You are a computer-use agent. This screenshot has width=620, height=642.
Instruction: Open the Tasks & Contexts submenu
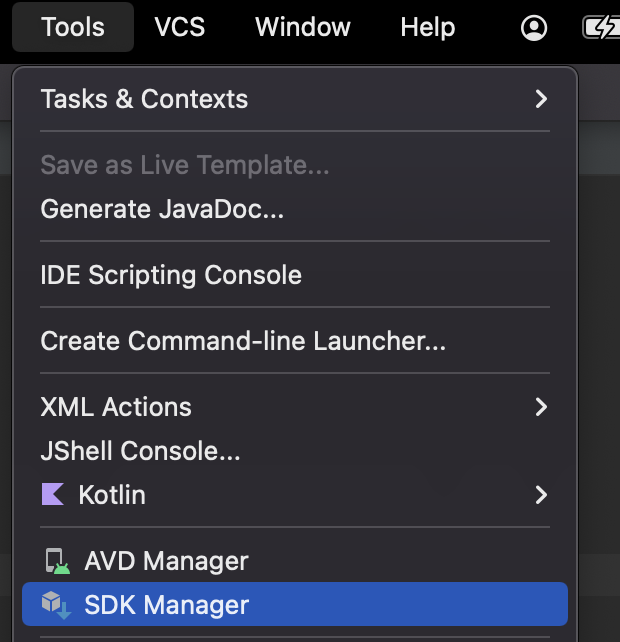(295, 99)
